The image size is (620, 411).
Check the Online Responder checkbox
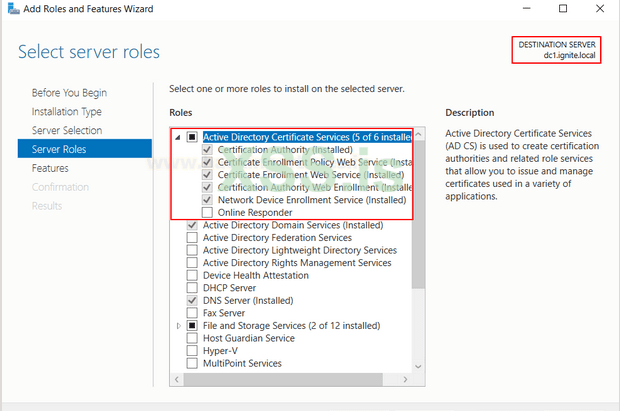[207, 212]
